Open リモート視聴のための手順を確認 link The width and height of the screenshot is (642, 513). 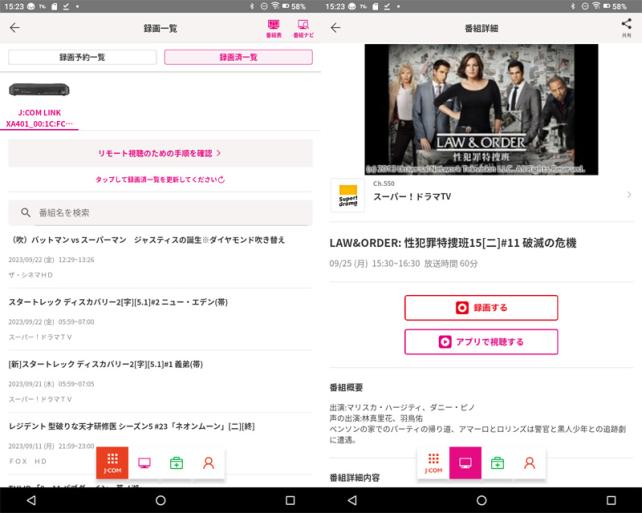(160, 153)
